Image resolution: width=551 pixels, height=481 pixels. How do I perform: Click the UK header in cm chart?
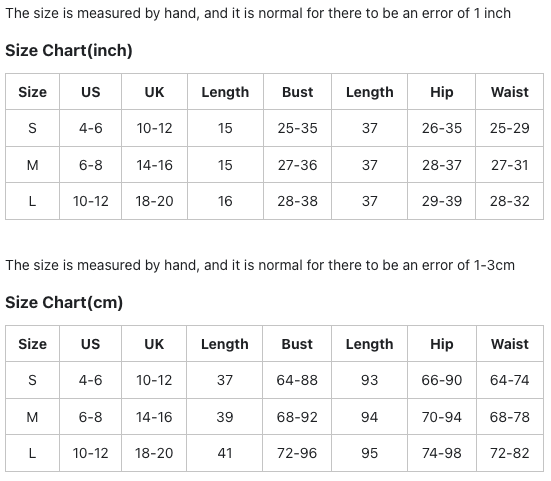(154, 344)
